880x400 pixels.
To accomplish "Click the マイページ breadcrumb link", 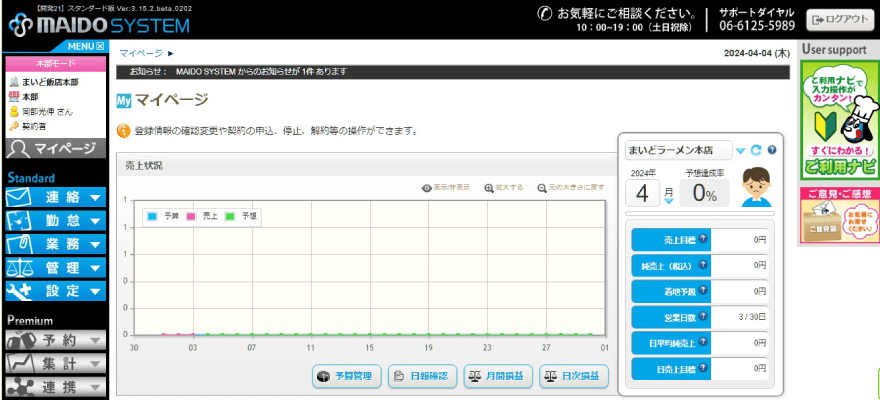I will [141, 53].
